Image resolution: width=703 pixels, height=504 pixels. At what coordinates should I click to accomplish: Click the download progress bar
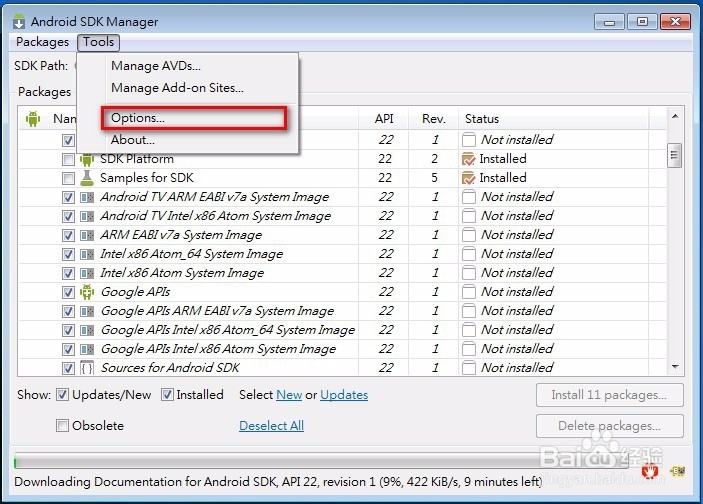(322, 461)
